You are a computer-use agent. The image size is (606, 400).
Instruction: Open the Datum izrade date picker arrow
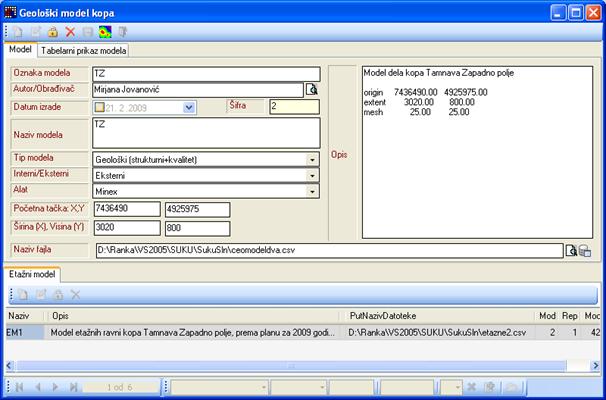coord(190,107)
